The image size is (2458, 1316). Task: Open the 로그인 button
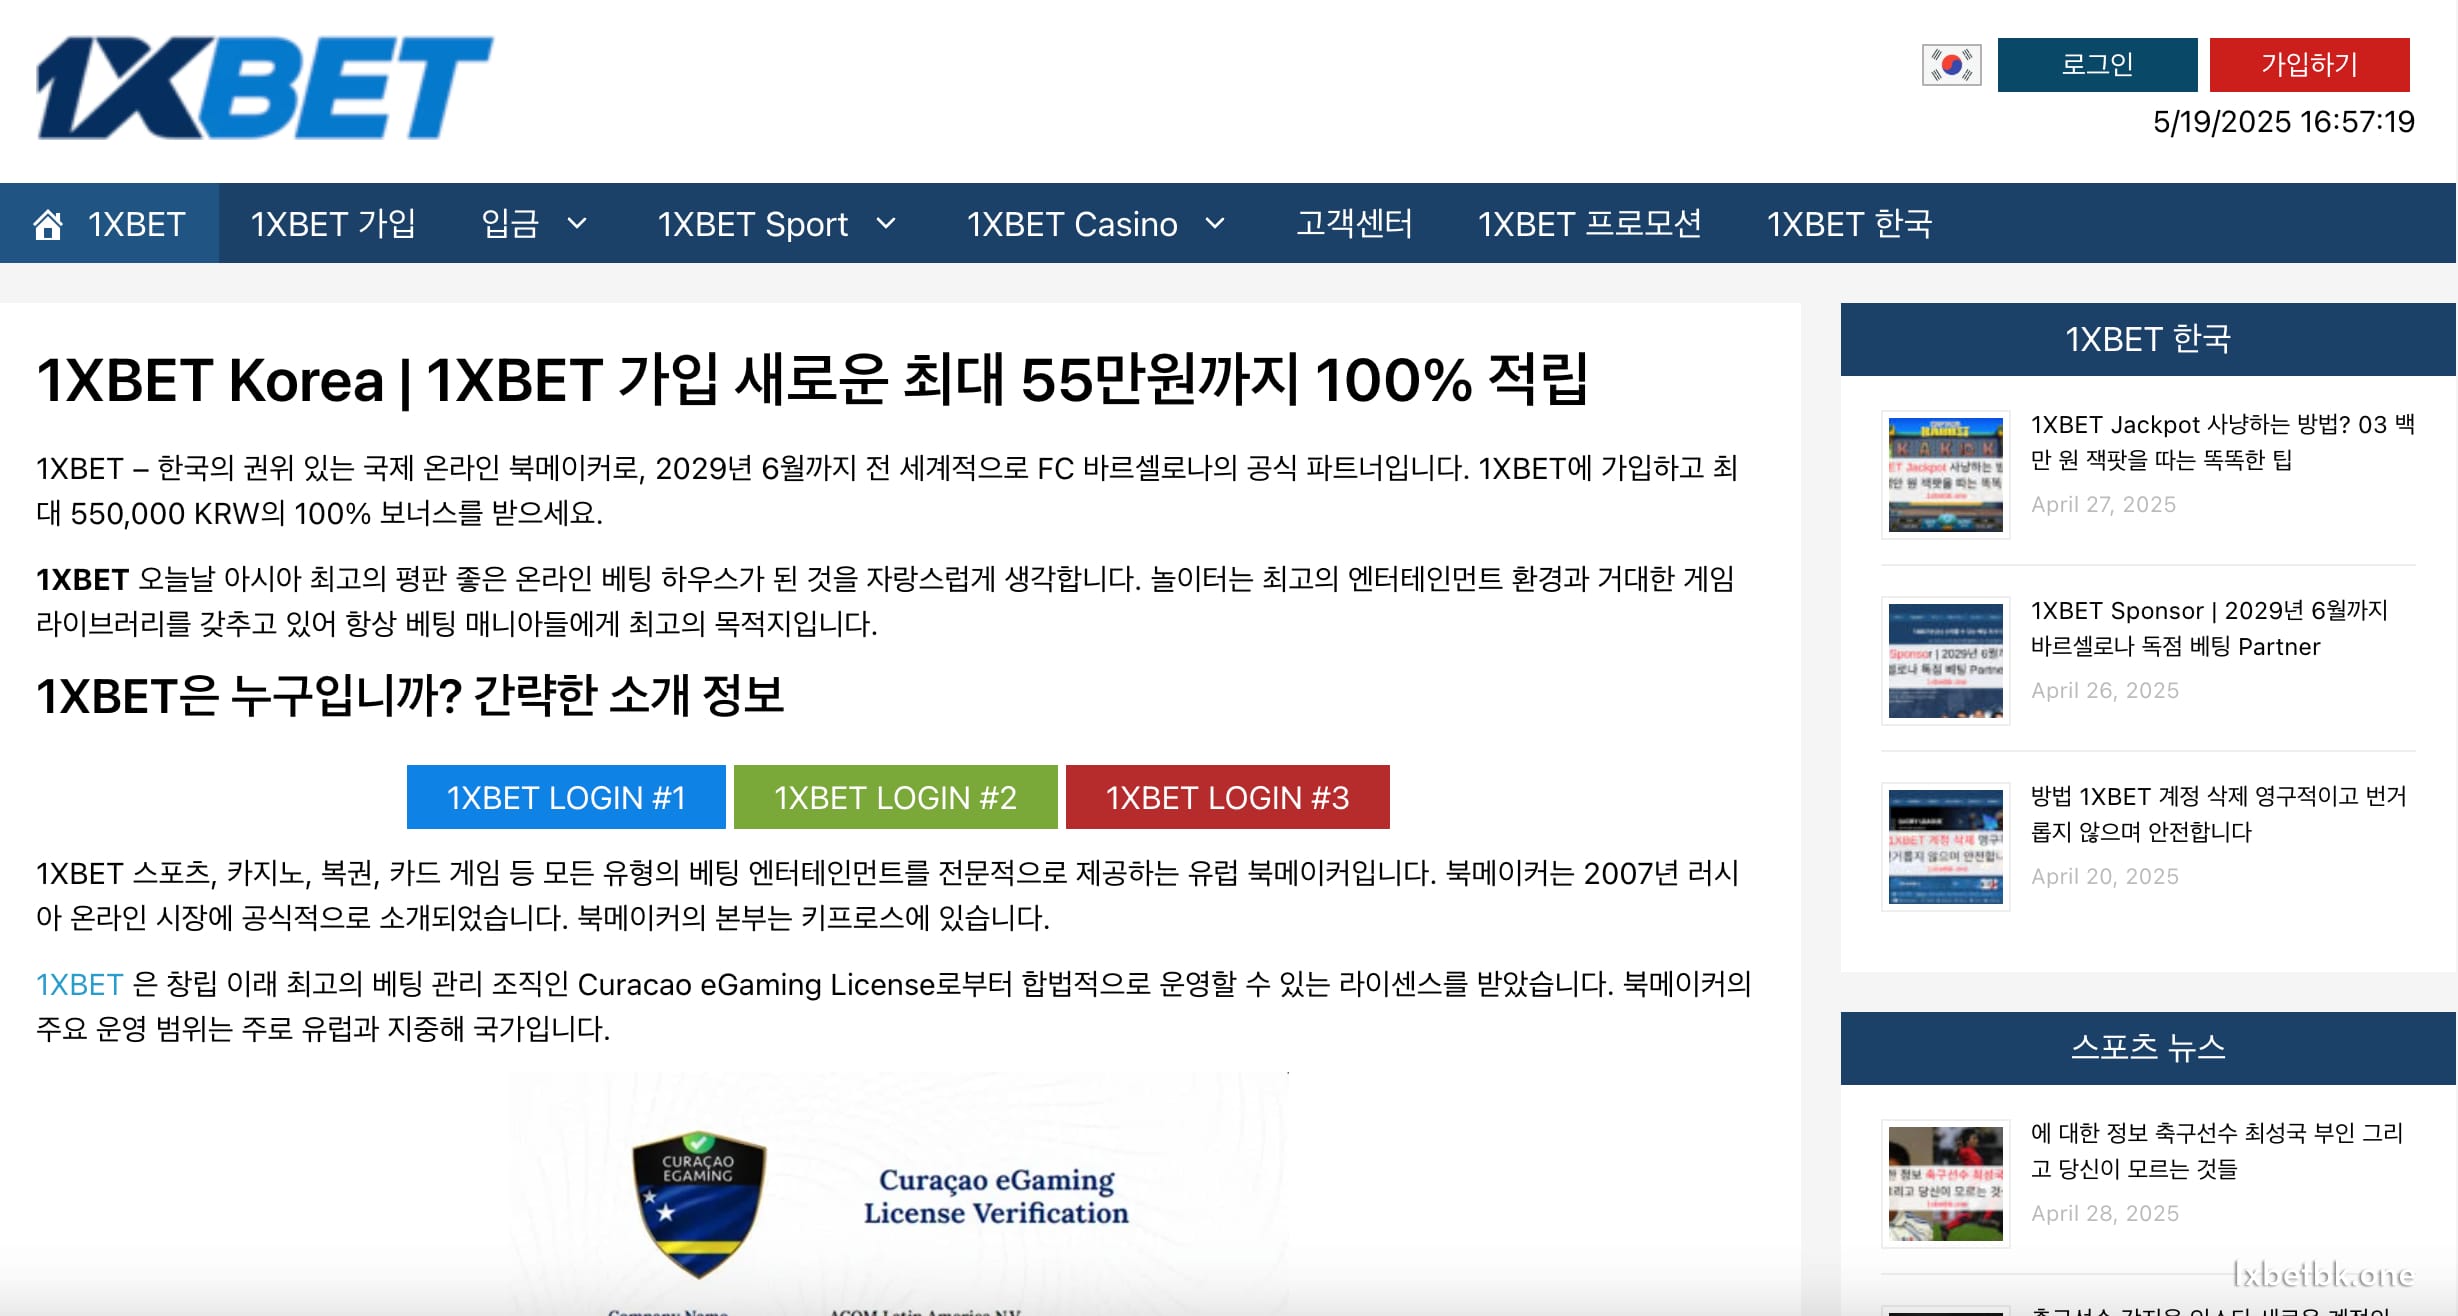click(x=2097, y=65)
